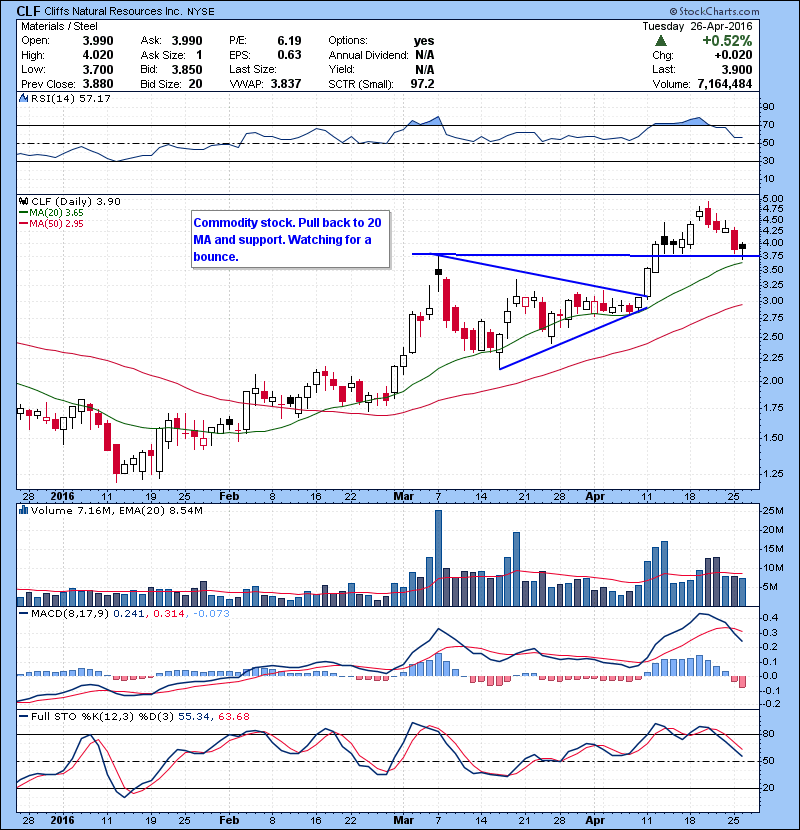800x830 pixels.
Task: Open the StockCharts.com watermark link at top right
Action: pos(714,11)
